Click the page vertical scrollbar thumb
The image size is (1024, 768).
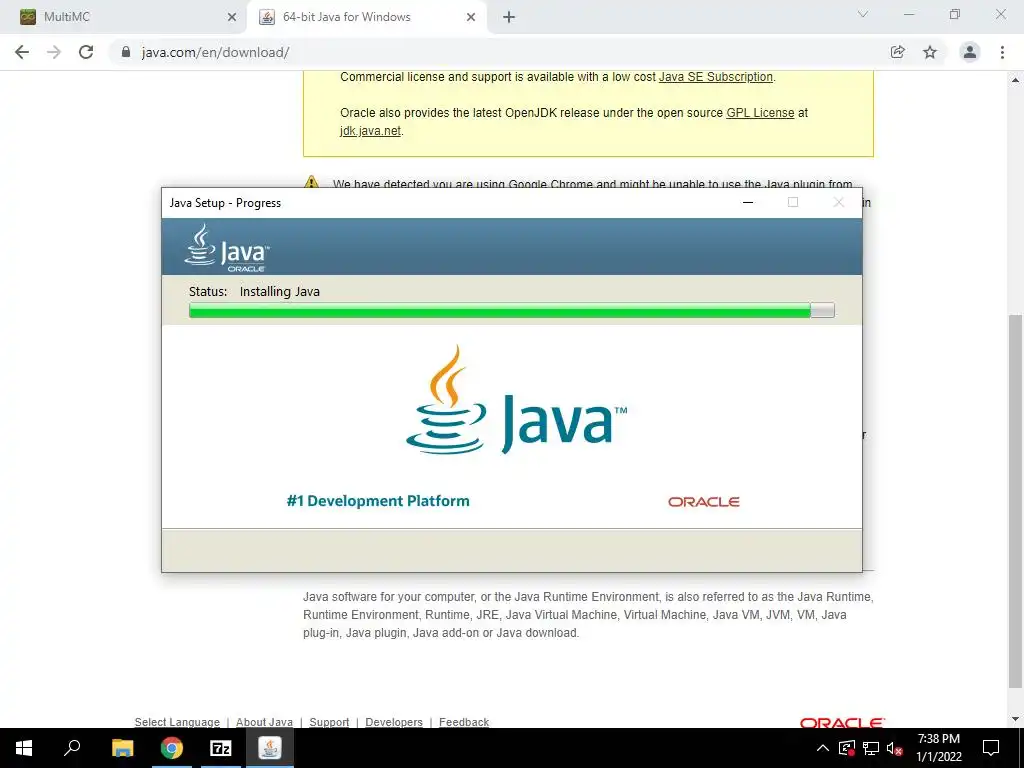[1015, 502]
